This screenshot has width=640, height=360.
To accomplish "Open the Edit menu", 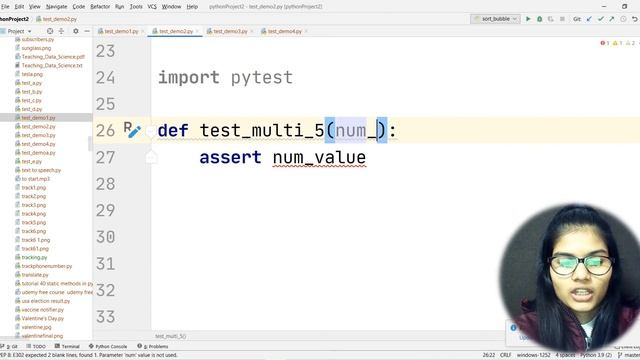I will pyautogui.click(x=19, y=7).
